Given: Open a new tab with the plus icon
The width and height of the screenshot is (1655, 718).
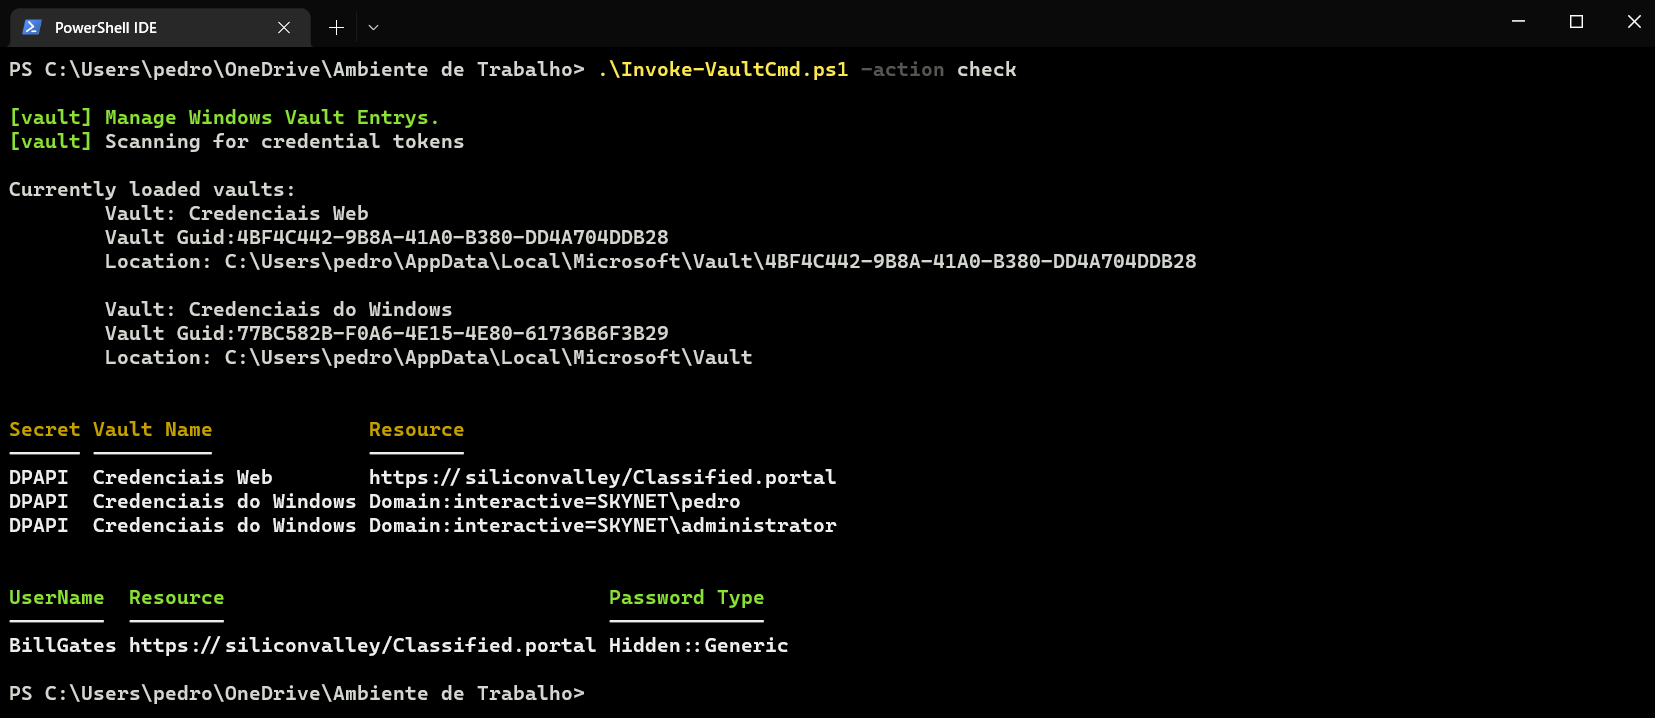Looking at the screenshot, I should [336, 27].
